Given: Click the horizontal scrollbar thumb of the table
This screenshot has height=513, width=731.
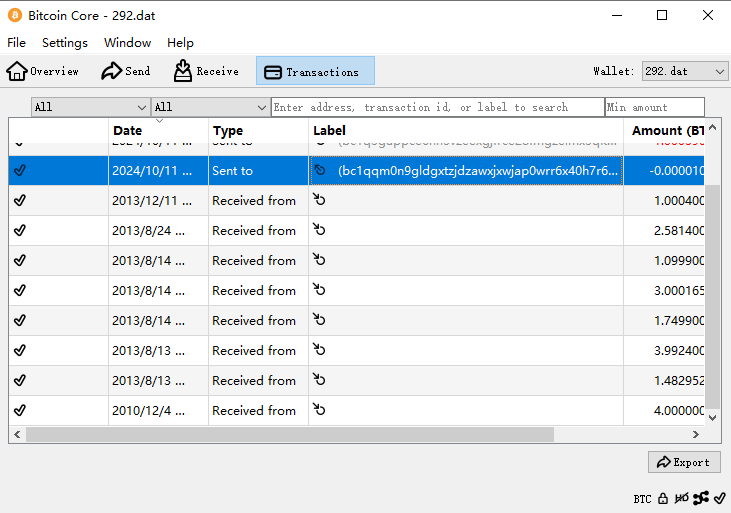Looking at the screenshot, I should [x=290, y=435].
